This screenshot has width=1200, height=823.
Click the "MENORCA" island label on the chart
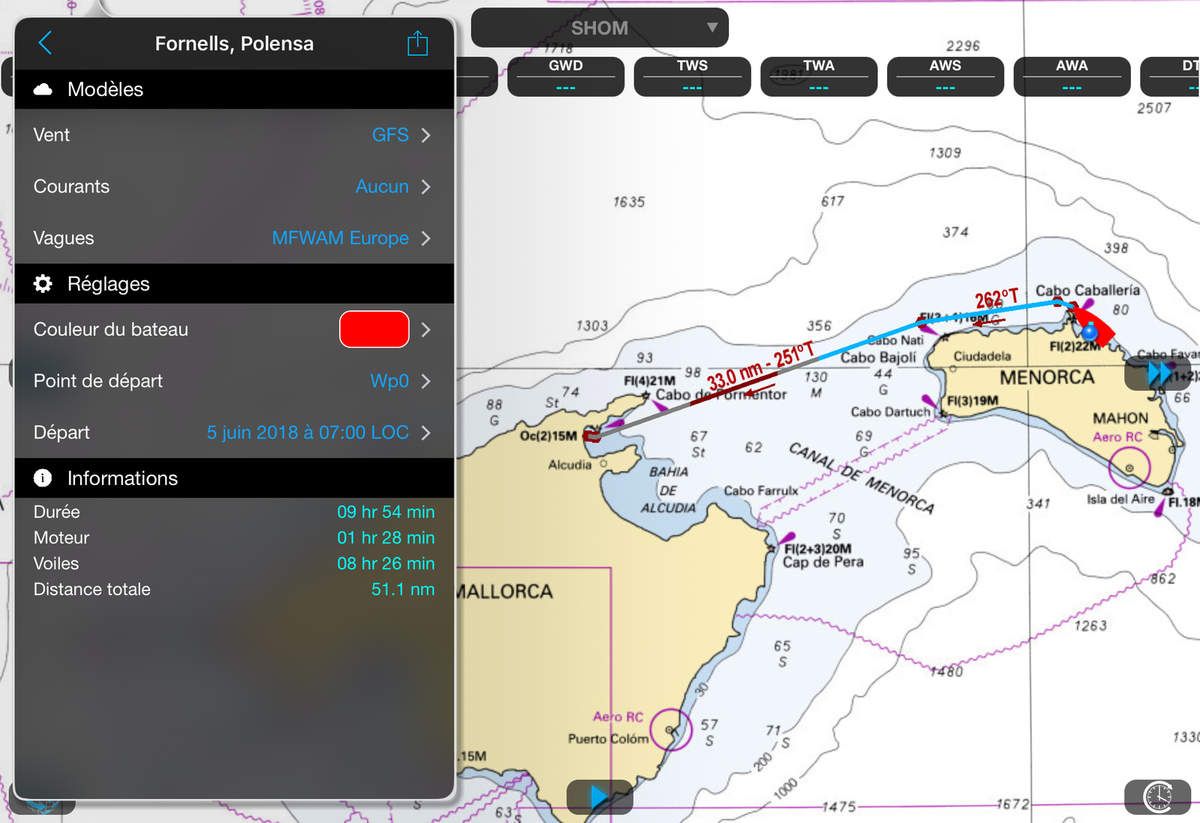coord(1047,378)
